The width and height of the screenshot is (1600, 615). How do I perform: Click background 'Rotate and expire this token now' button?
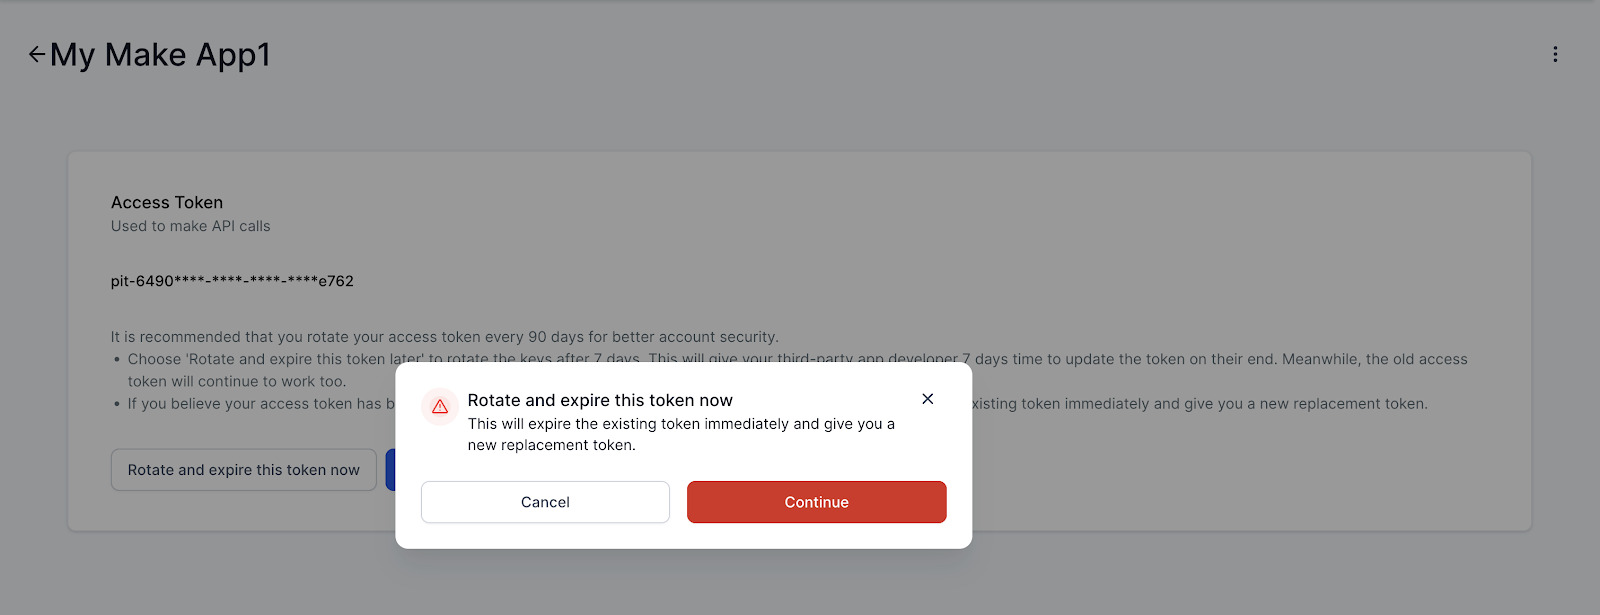point(243,470)
